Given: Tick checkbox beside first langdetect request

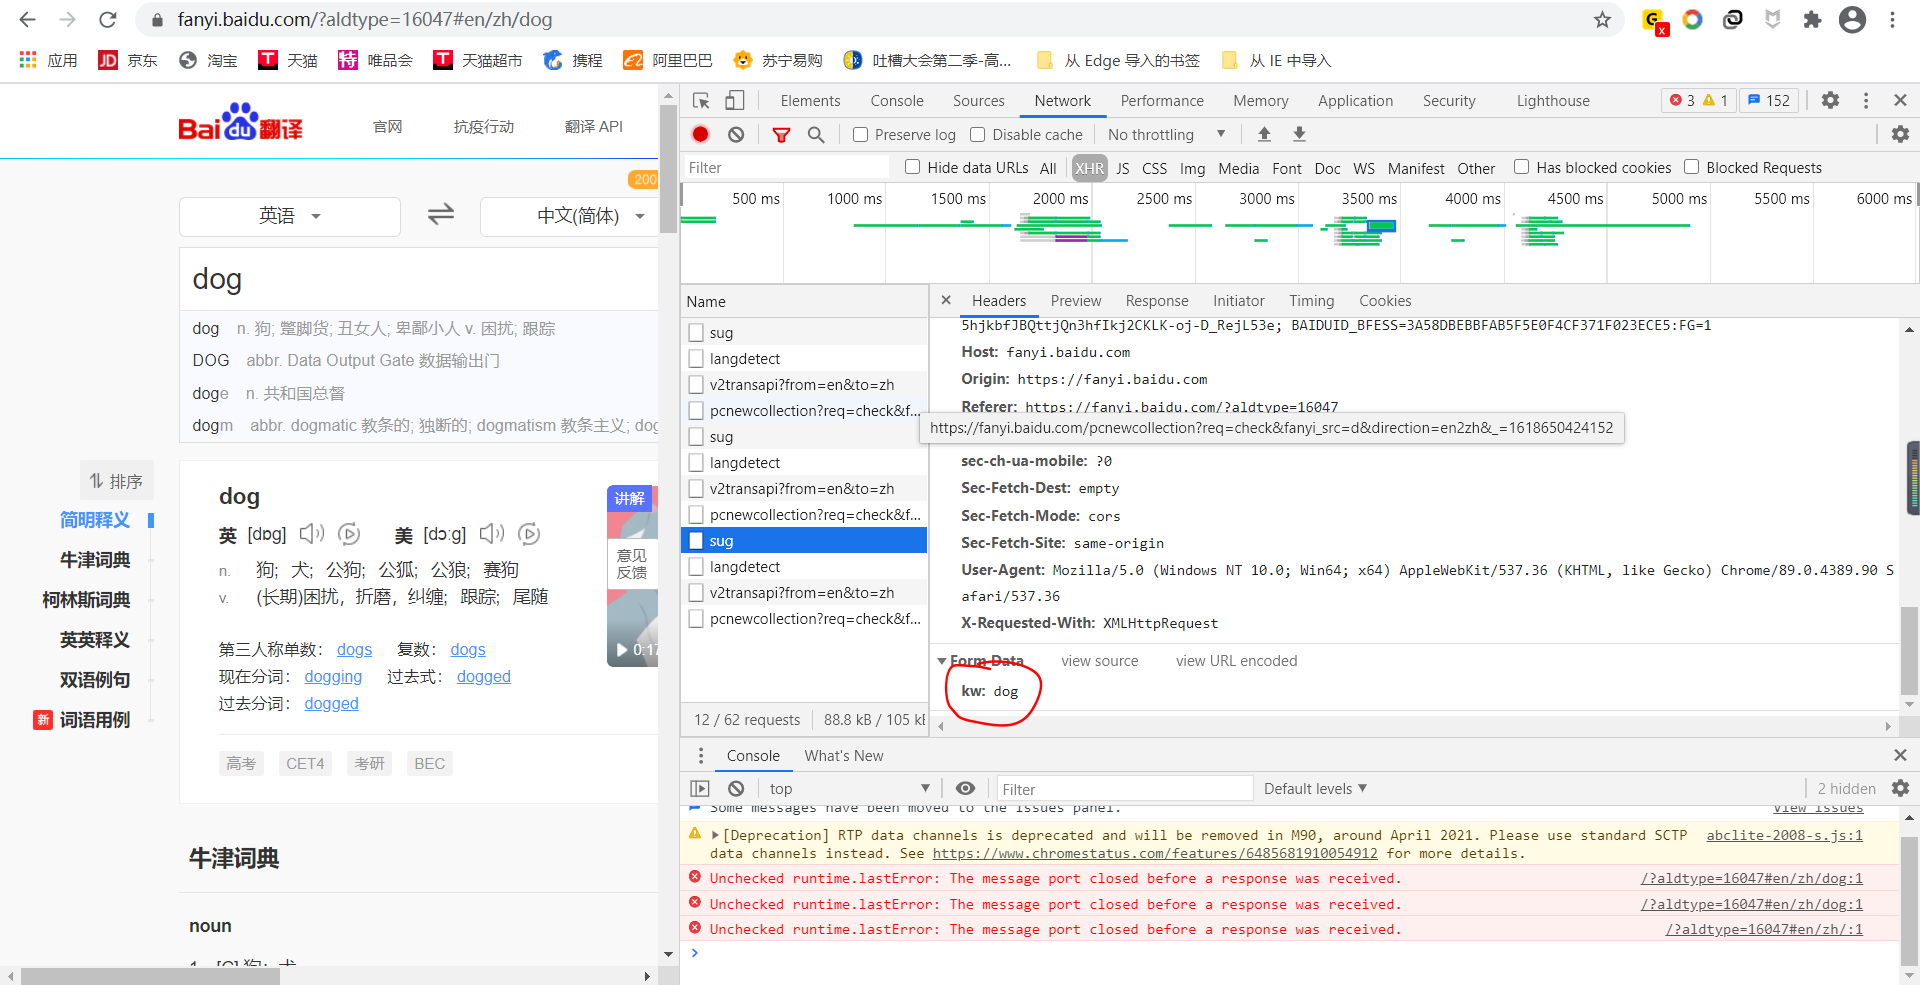Looking at the screenshot, I should (696, 358).
